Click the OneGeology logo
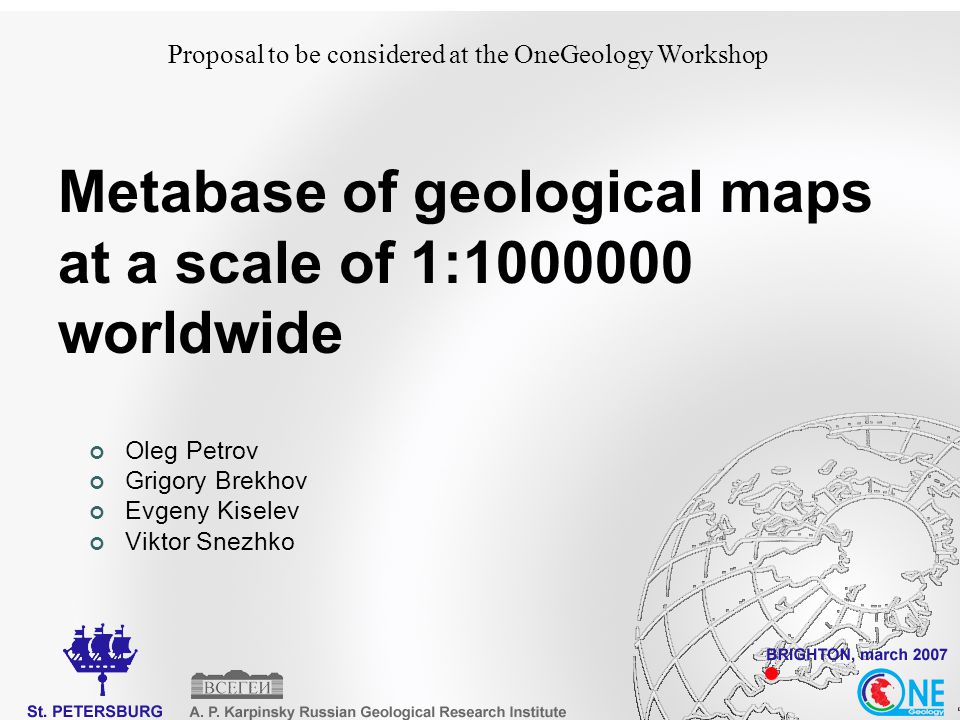This screenshot has width=960, height=720. coord(902,694)
